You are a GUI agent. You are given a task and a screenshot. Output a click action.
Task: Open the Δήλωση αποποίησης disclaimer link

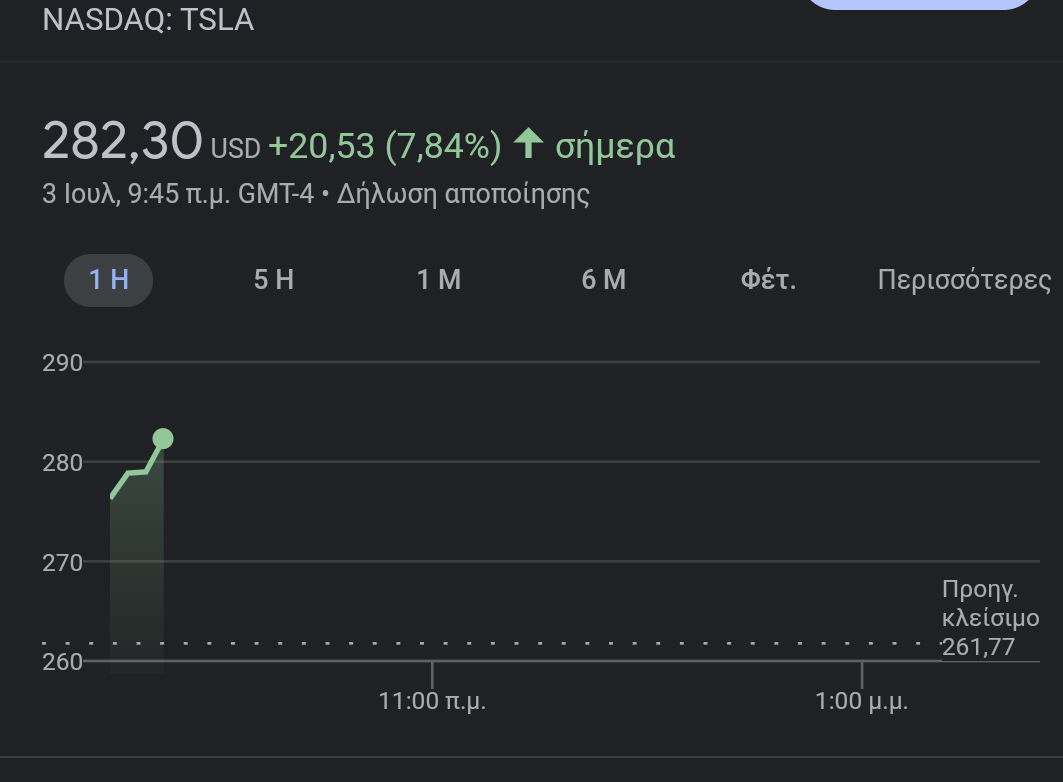[x=463, y=193]
